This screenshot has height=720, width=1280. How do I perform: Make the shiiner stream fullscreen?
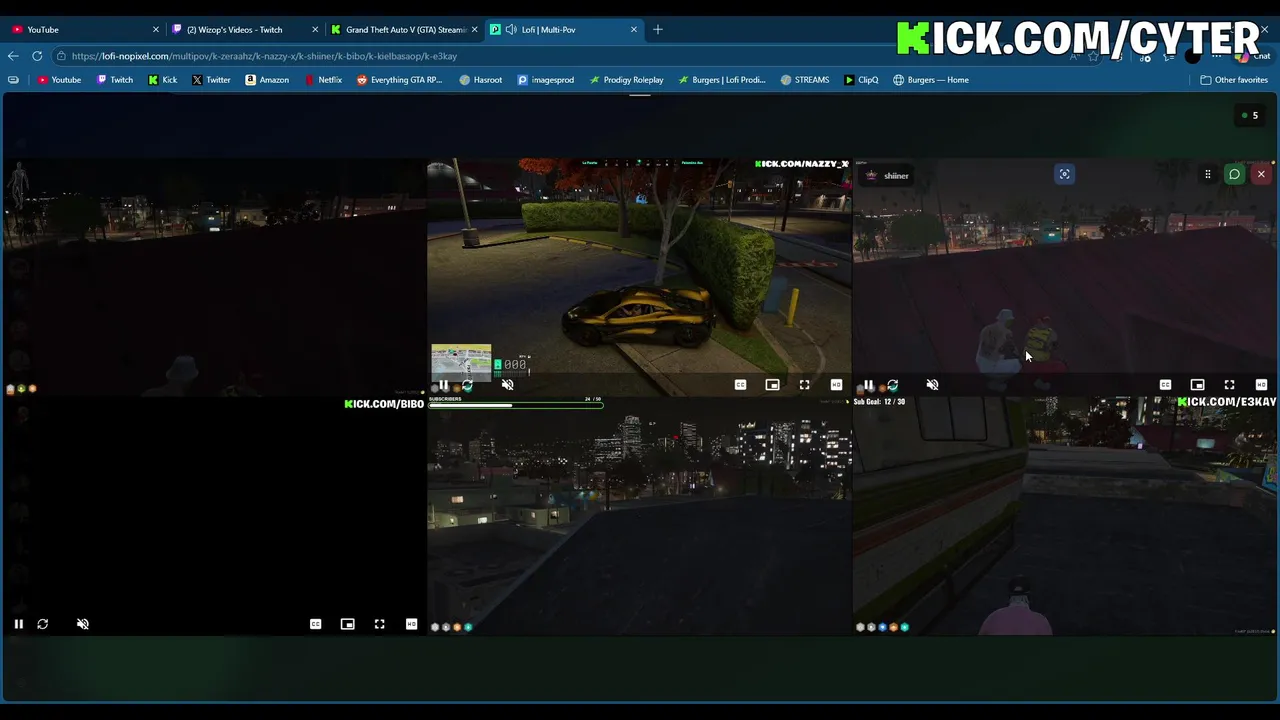click(1229, 385)
